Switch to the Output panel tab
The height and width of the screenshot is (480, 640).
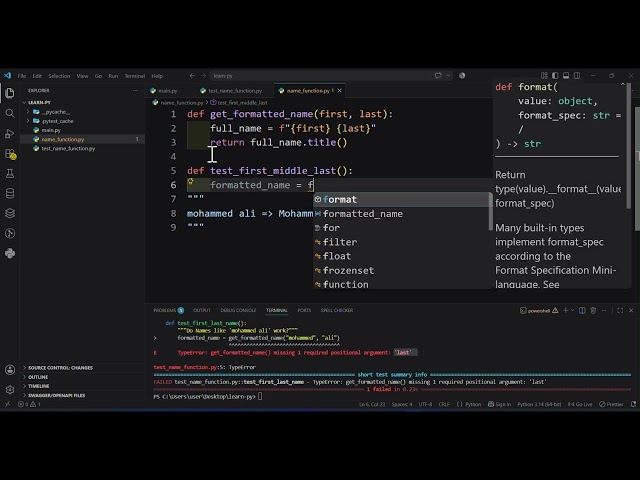(202, 311)
